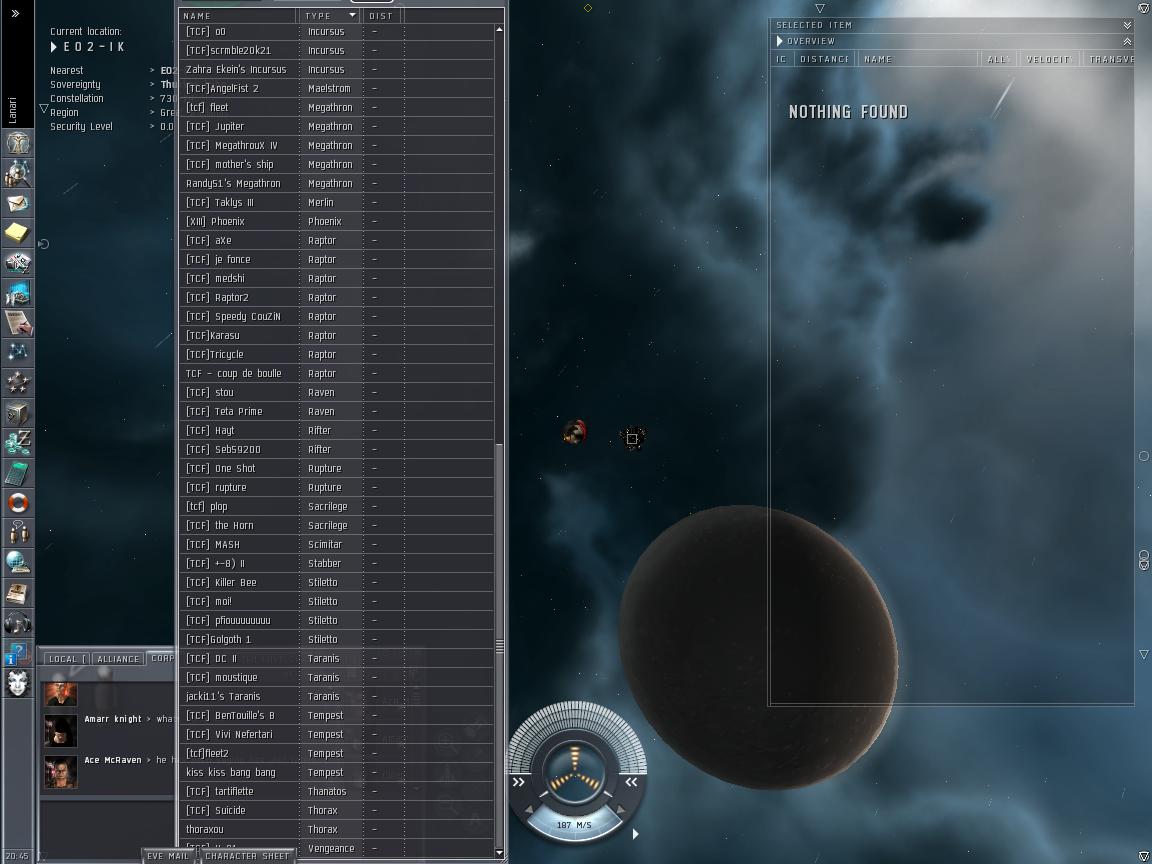Open the star map constellation sidebar icon

pos(18,353)
